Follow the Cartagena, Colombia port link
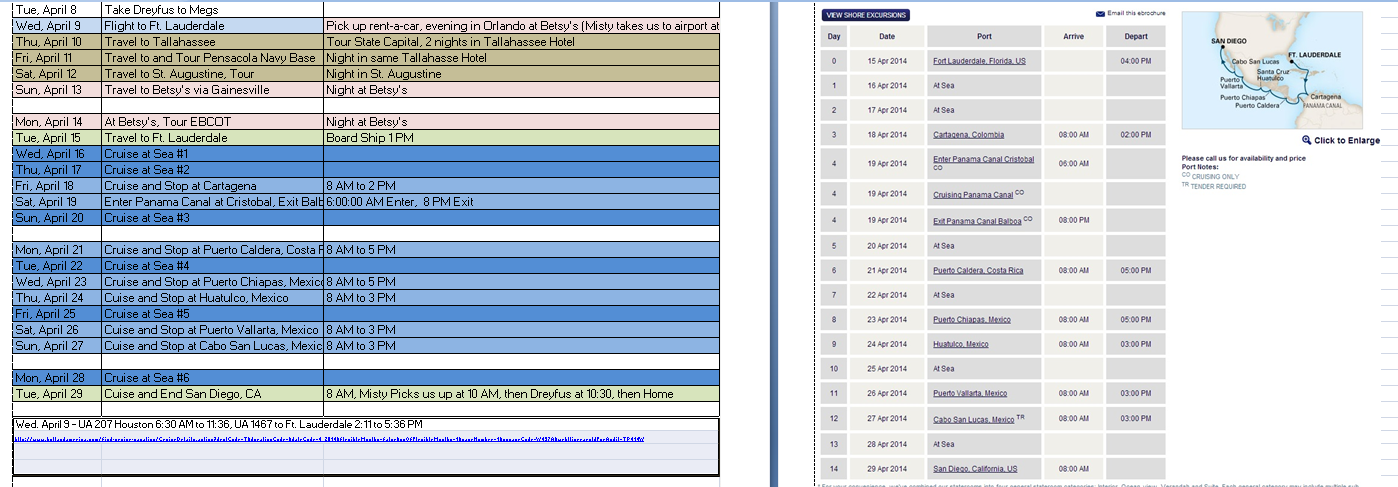Viewport: 1398px width, 487px height. (968, 134)
